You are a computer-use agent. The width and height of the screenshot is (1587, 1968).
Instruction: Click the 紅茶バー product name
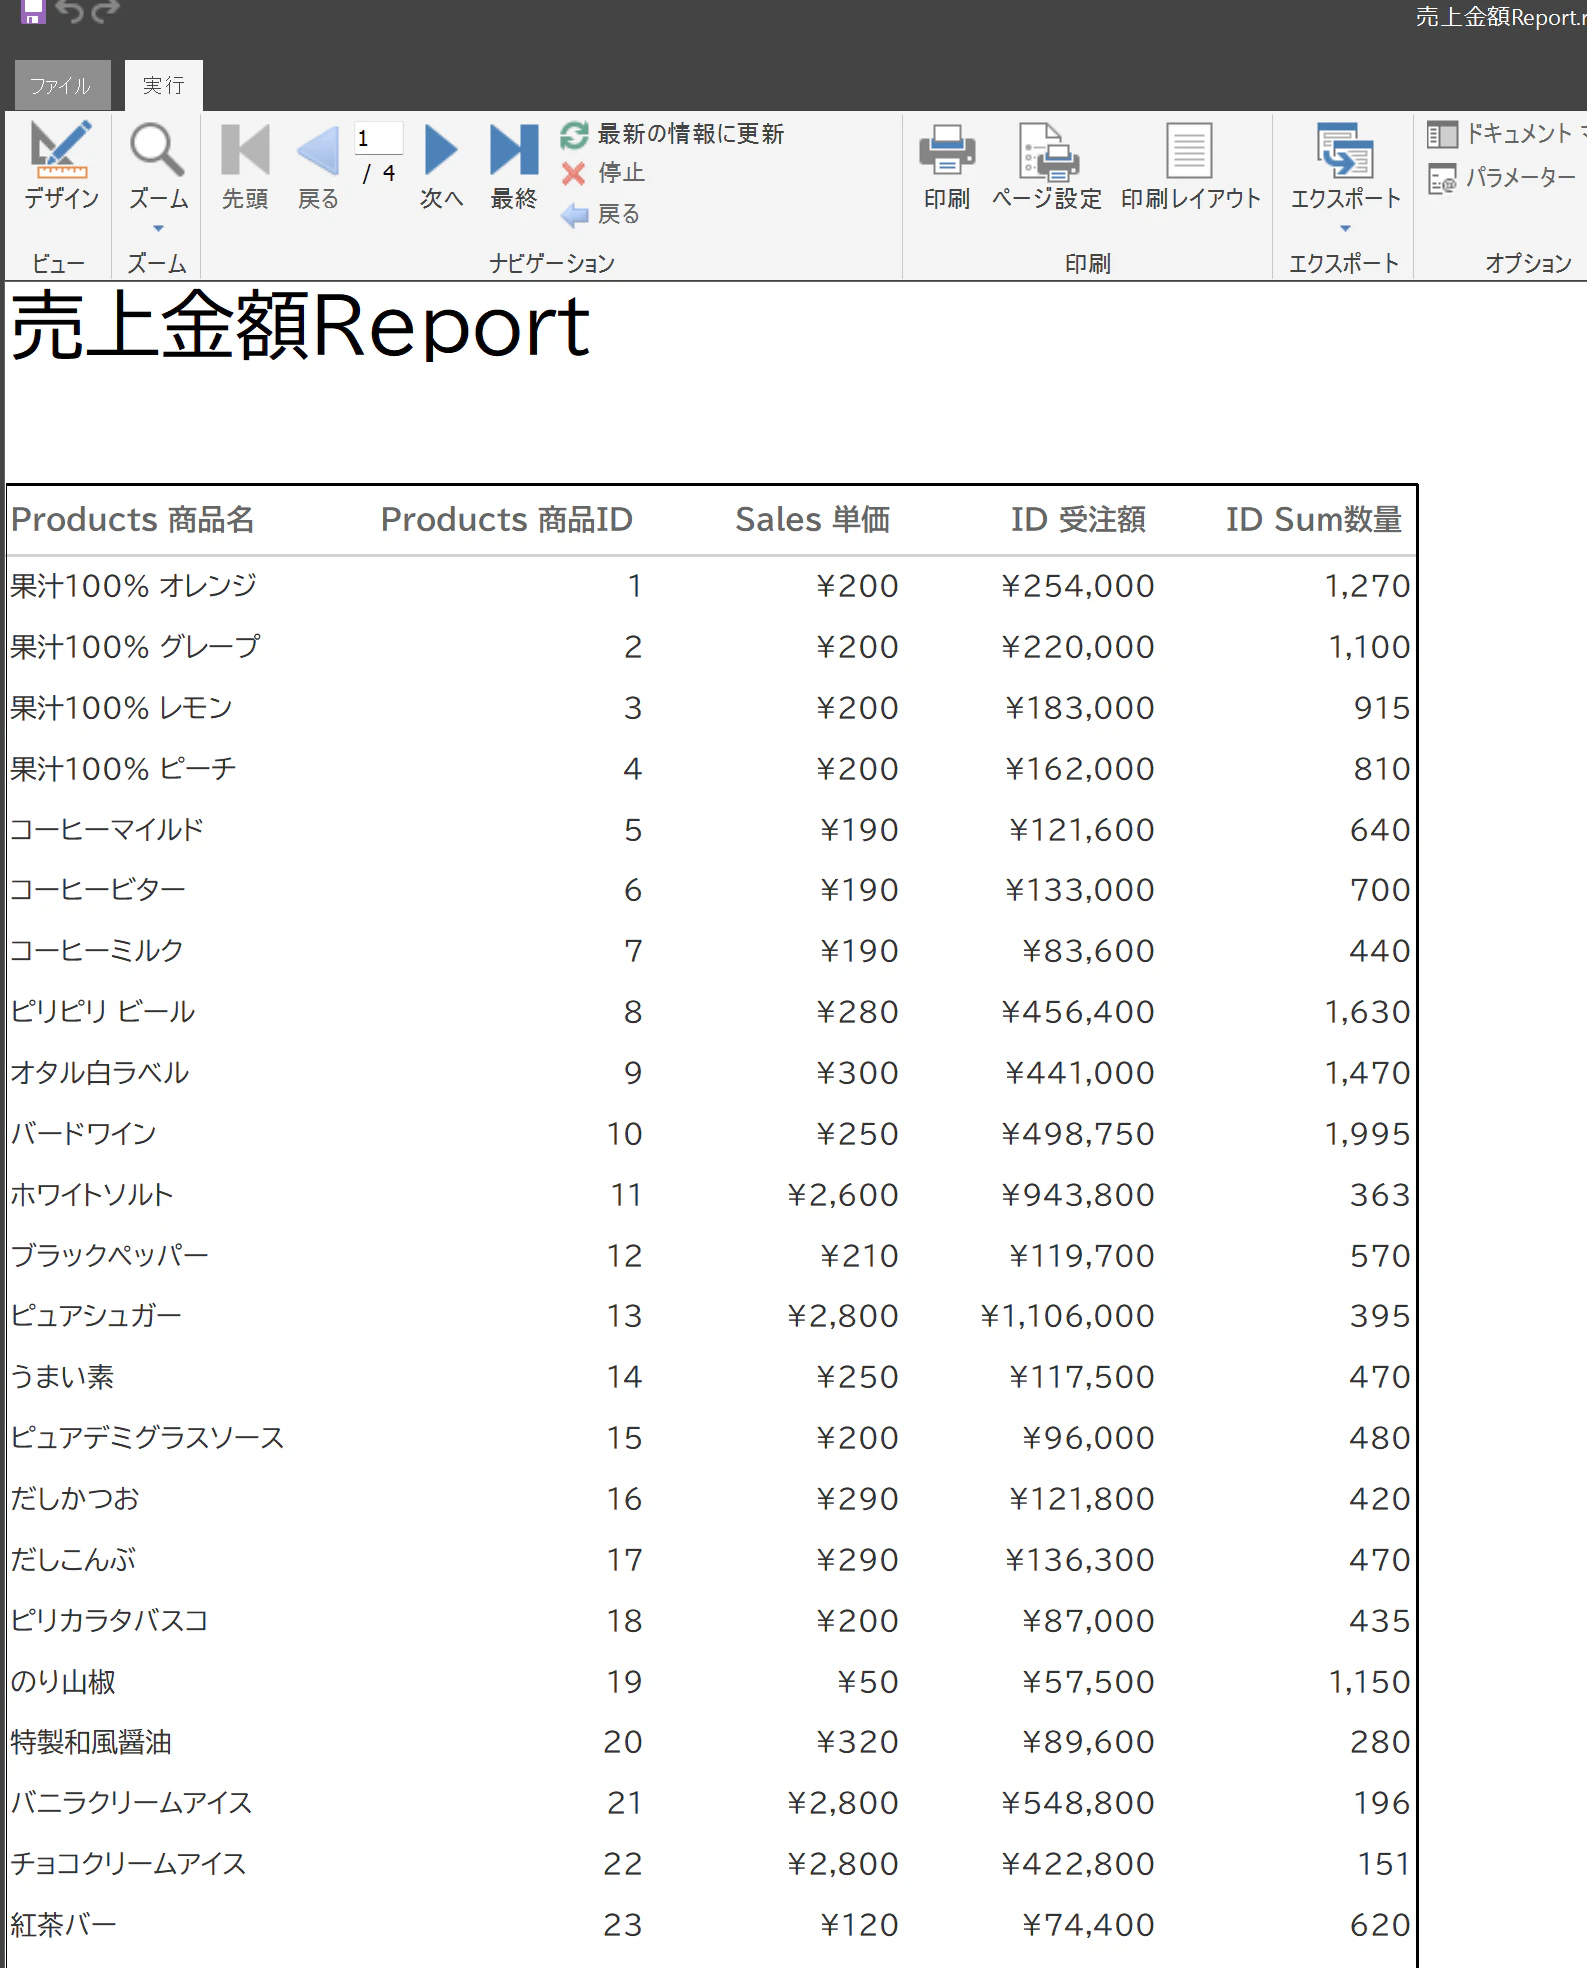pos(63,1925)
